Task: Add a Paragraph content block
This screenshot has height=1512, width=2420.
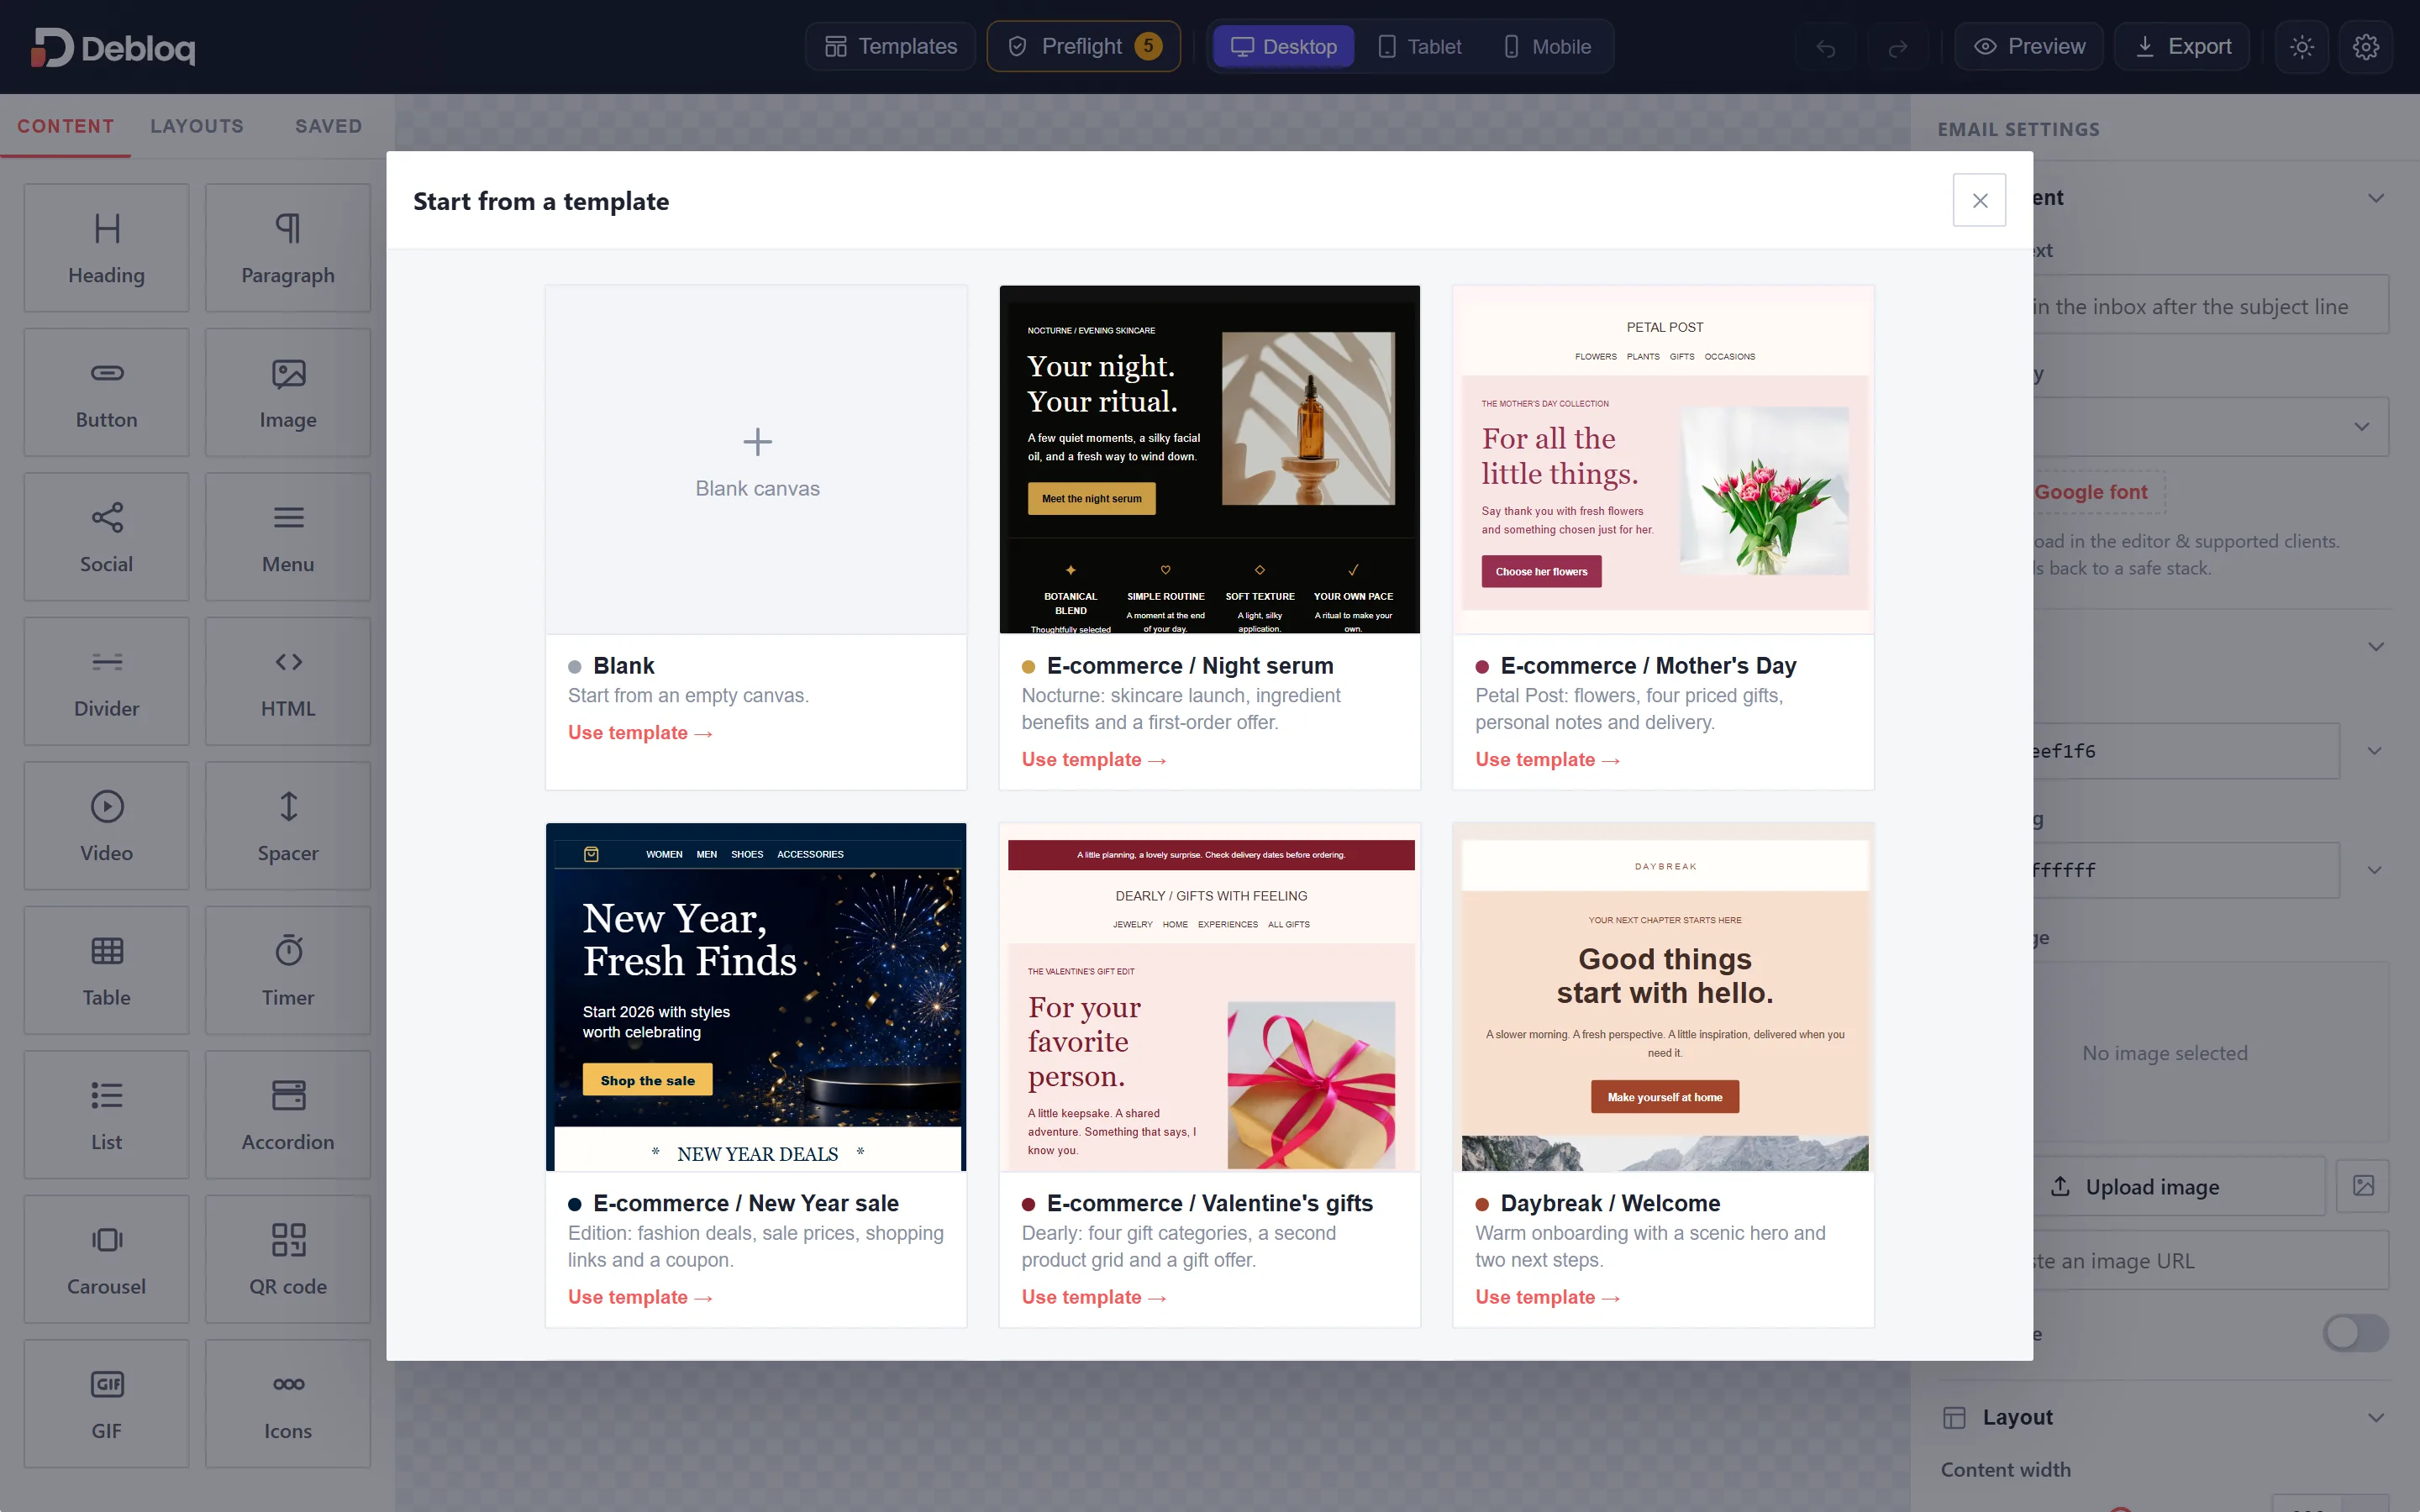Action: point(288,247)
